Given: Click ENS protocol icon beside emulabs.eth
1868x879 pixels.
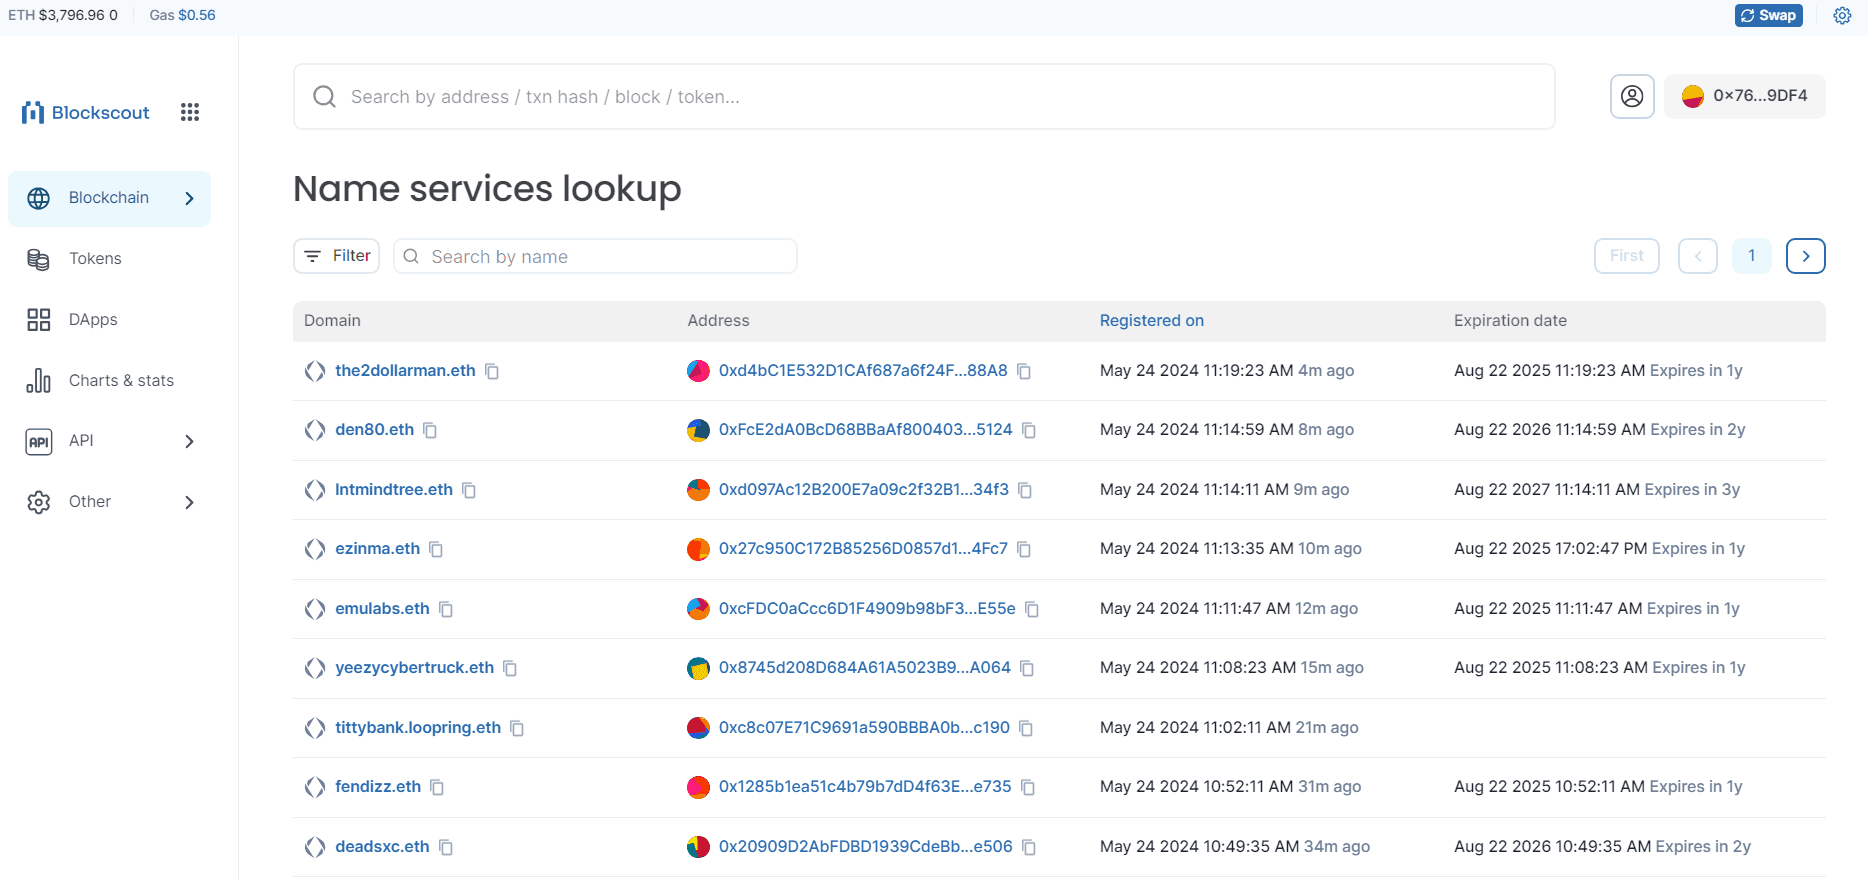Looking at the screenshot, I should click(x=315, y=609).
